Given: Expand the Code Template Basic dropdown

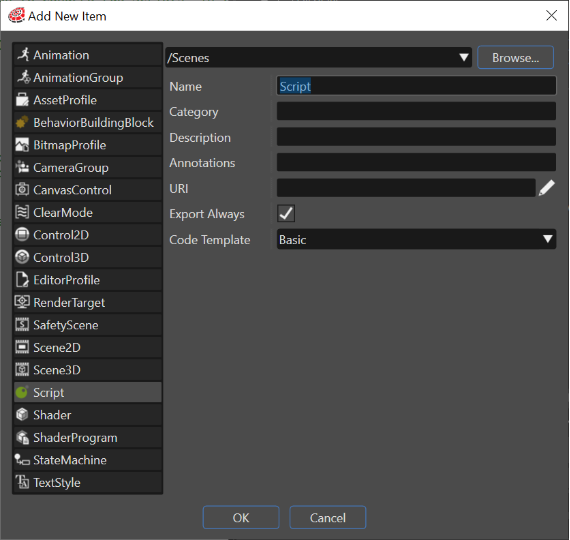Looking at the screenshot, I should pos(416,239).
